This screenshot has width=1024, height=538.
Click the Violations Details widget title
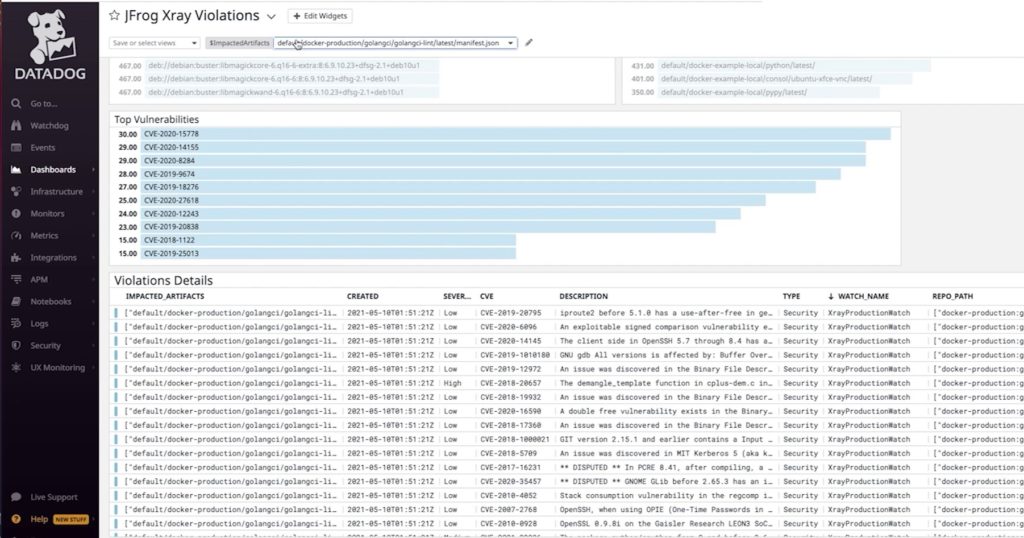(163, 280)
